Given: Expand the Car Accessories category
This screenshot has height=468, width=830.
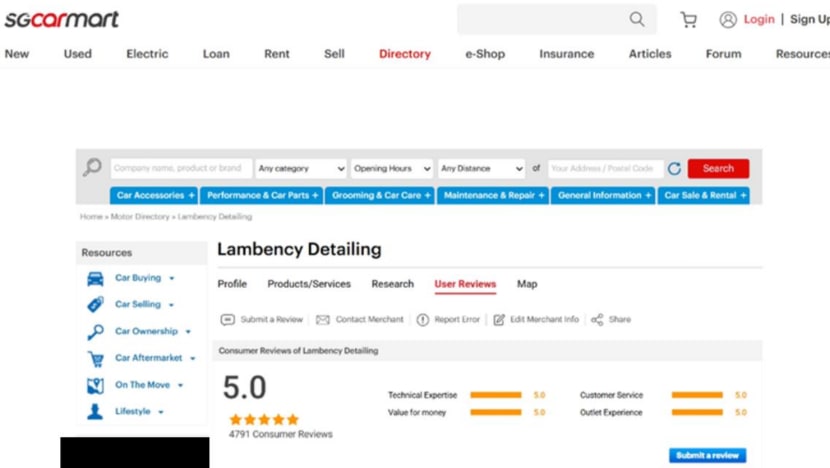Looking at the screenshot, I should click(154, 196).
